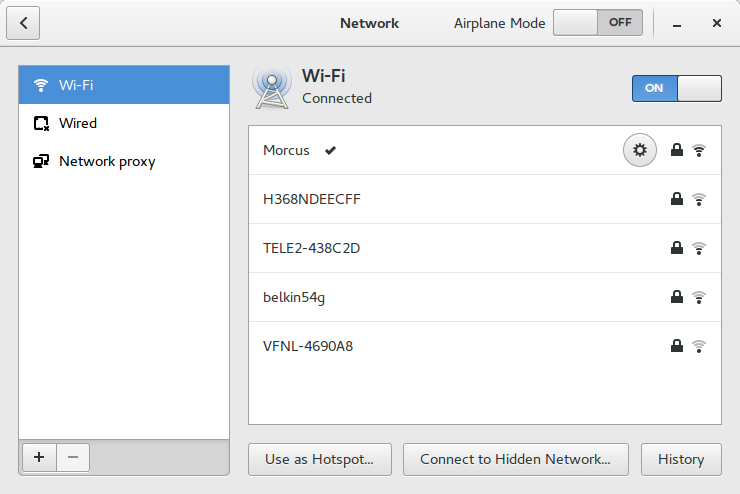Screen dimensions: 740x494
Task: Click the lock icon on H368NDEECFF
Action: [x=677, y=199]
